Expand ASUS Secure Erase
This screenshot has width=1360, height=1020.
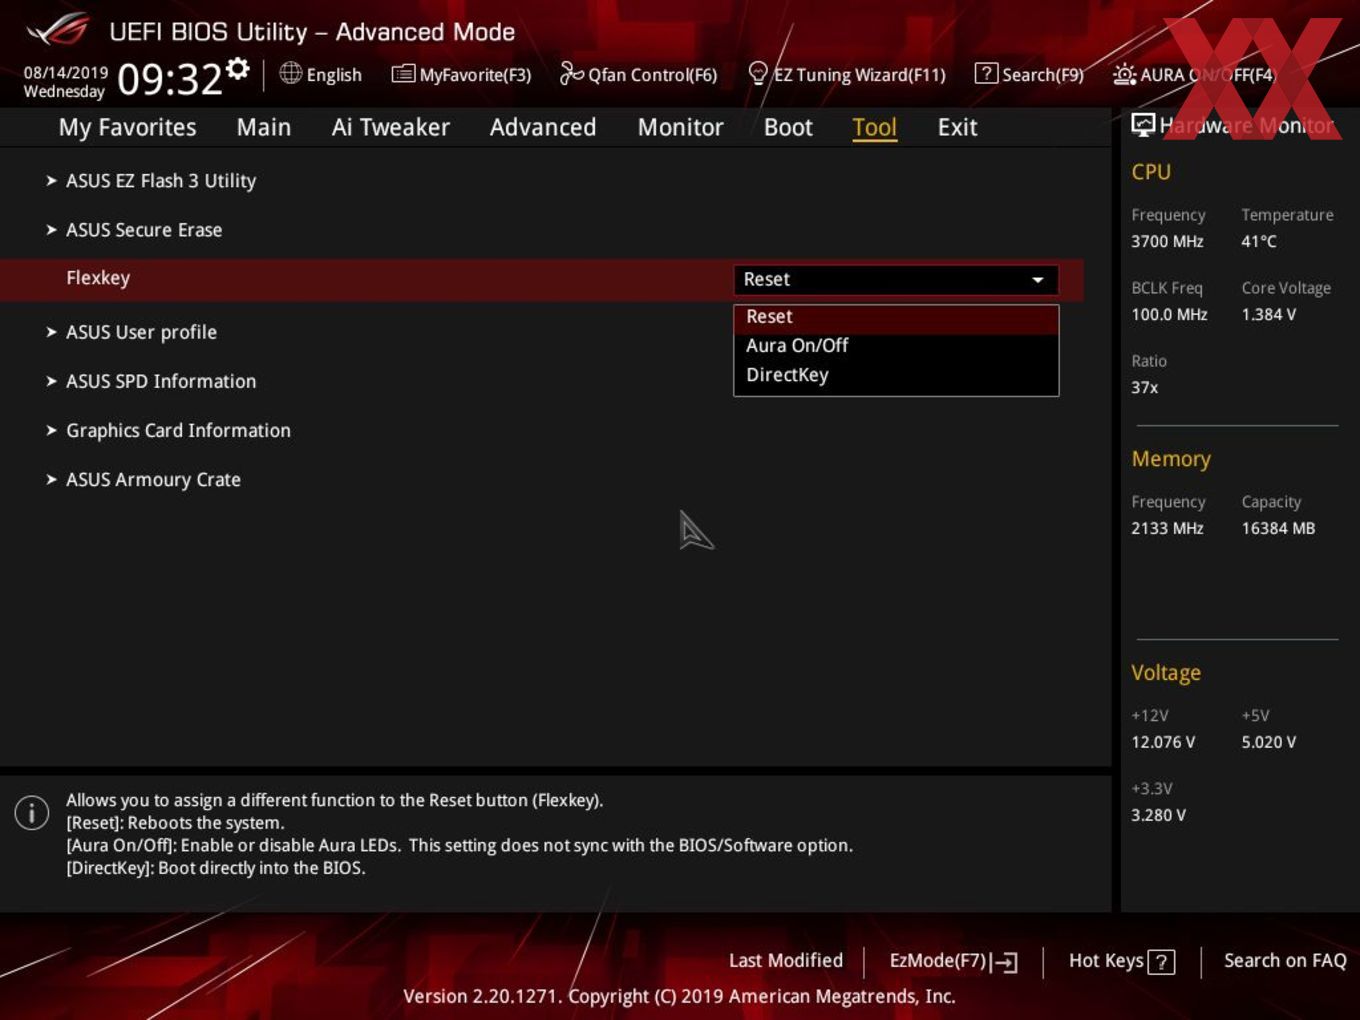143,230
